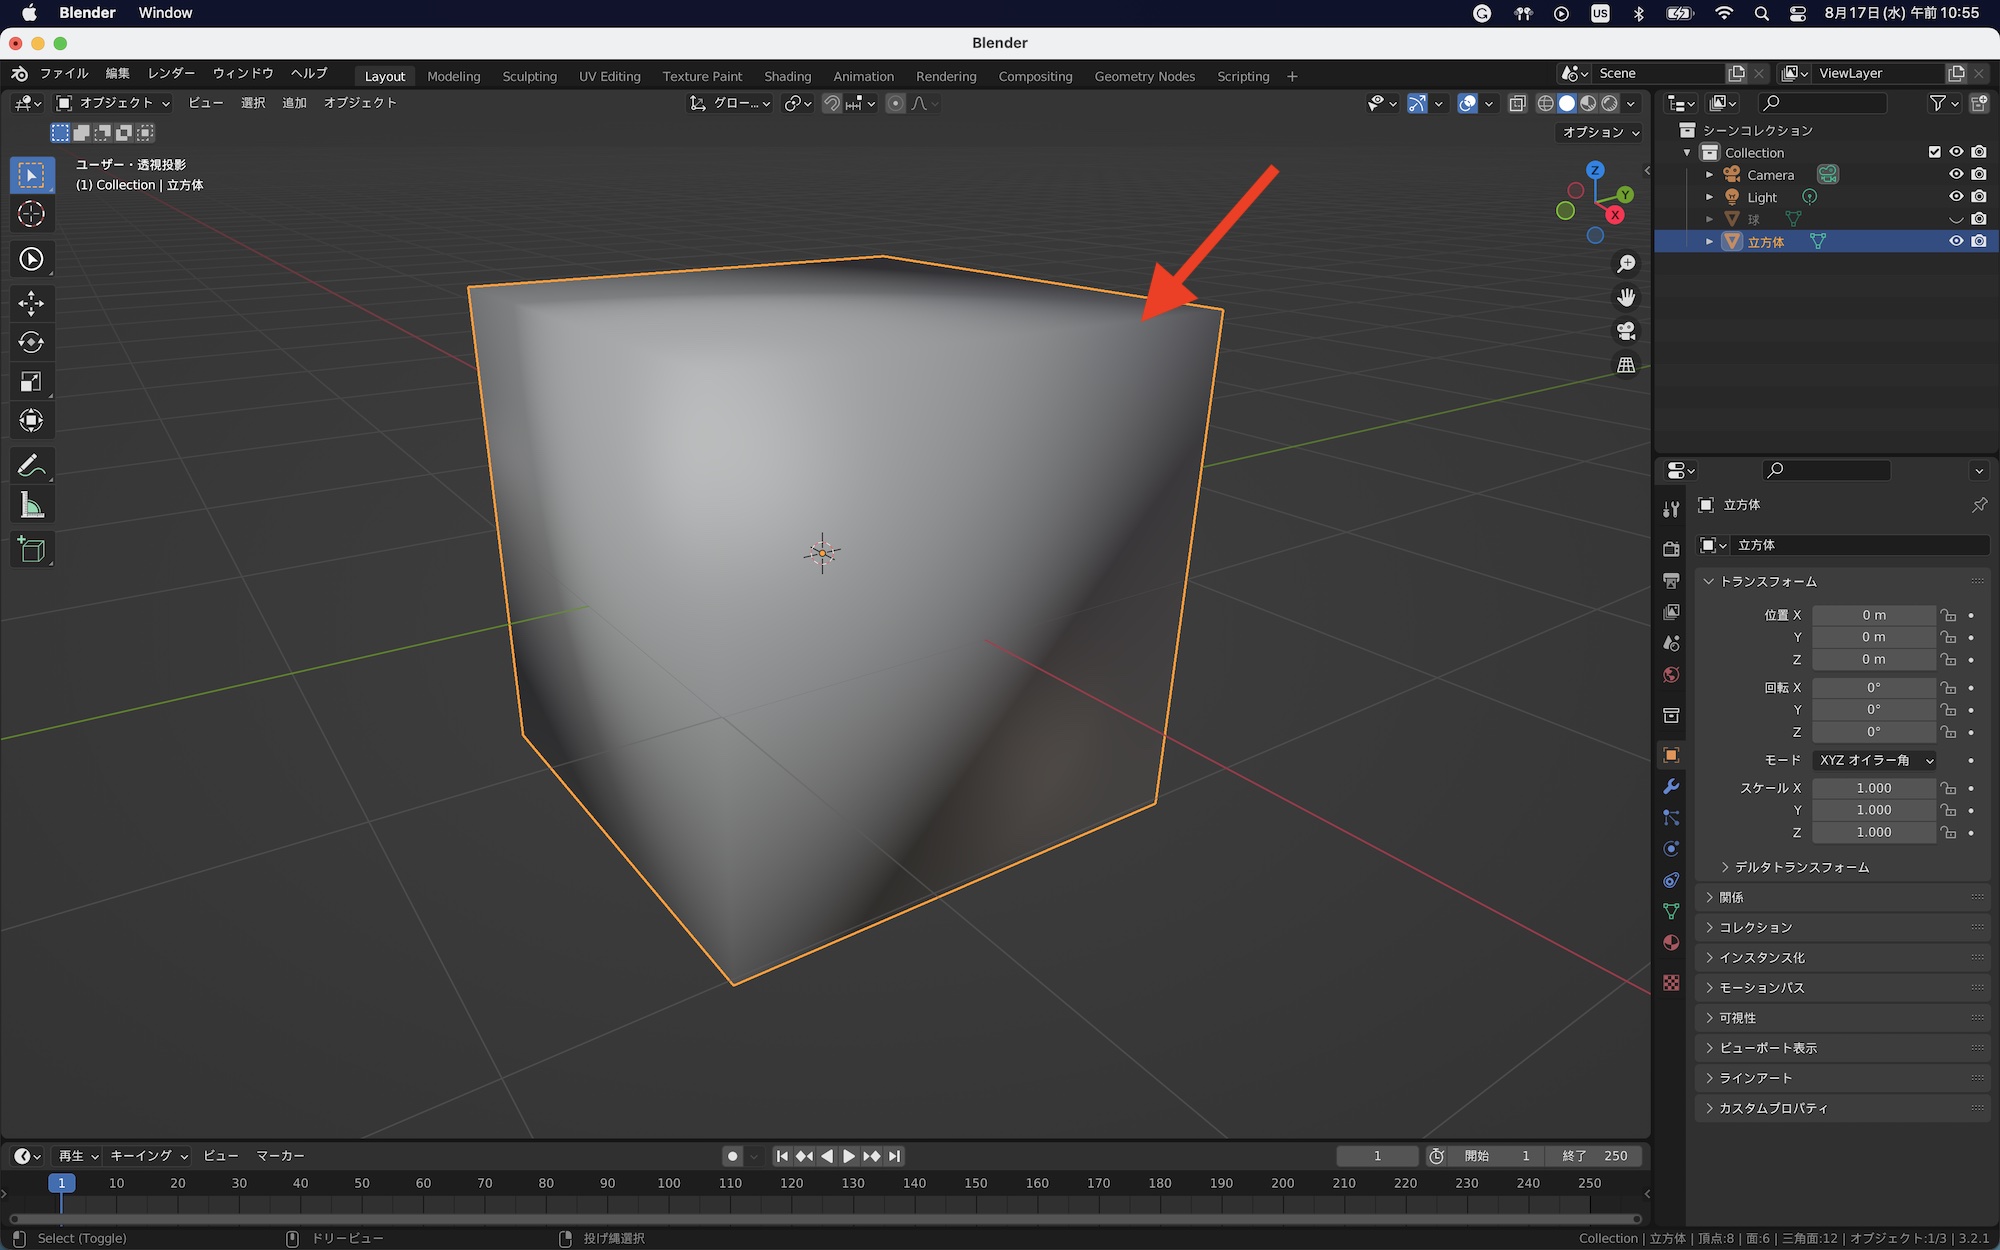Choose the Add Cube tool
This screenshot has height=1250, width=2000.
coord(31,550)
